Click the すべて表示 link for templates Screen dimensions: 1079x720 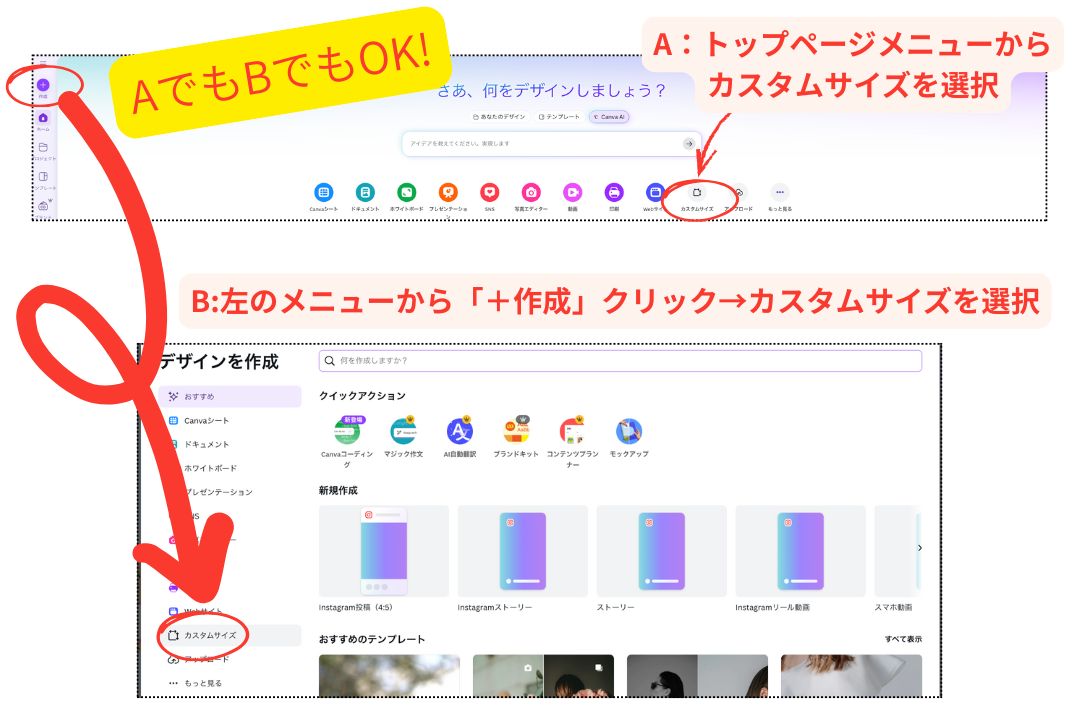pyautogui.click(x=903, y=638)
